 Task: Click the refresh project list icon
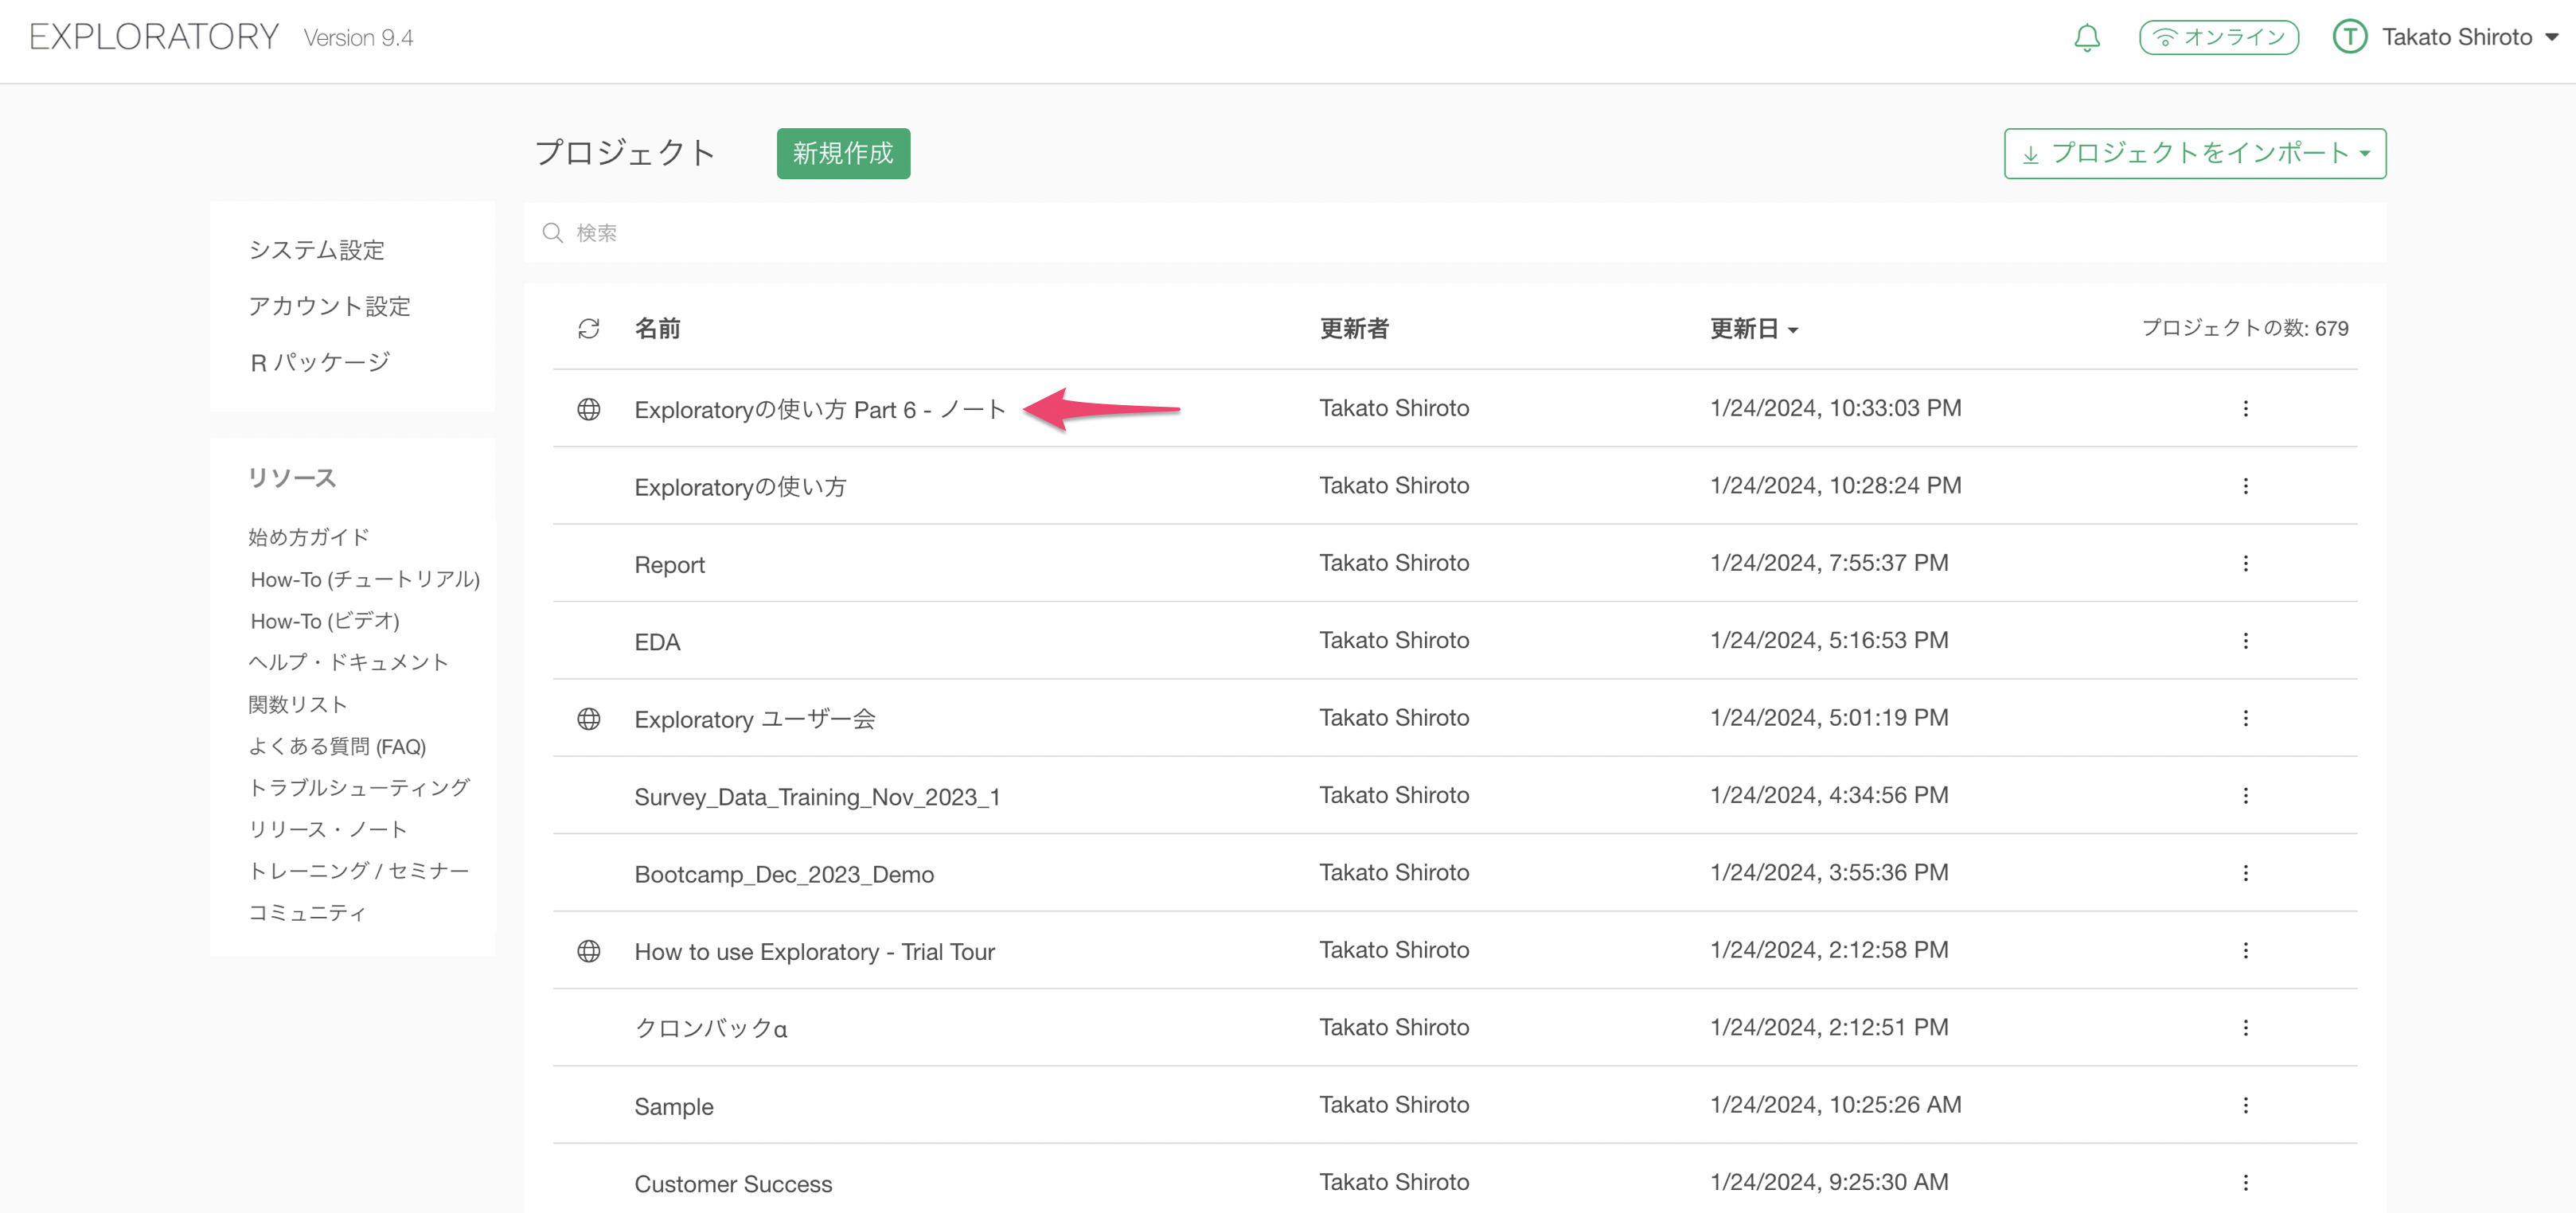(588, 329)
